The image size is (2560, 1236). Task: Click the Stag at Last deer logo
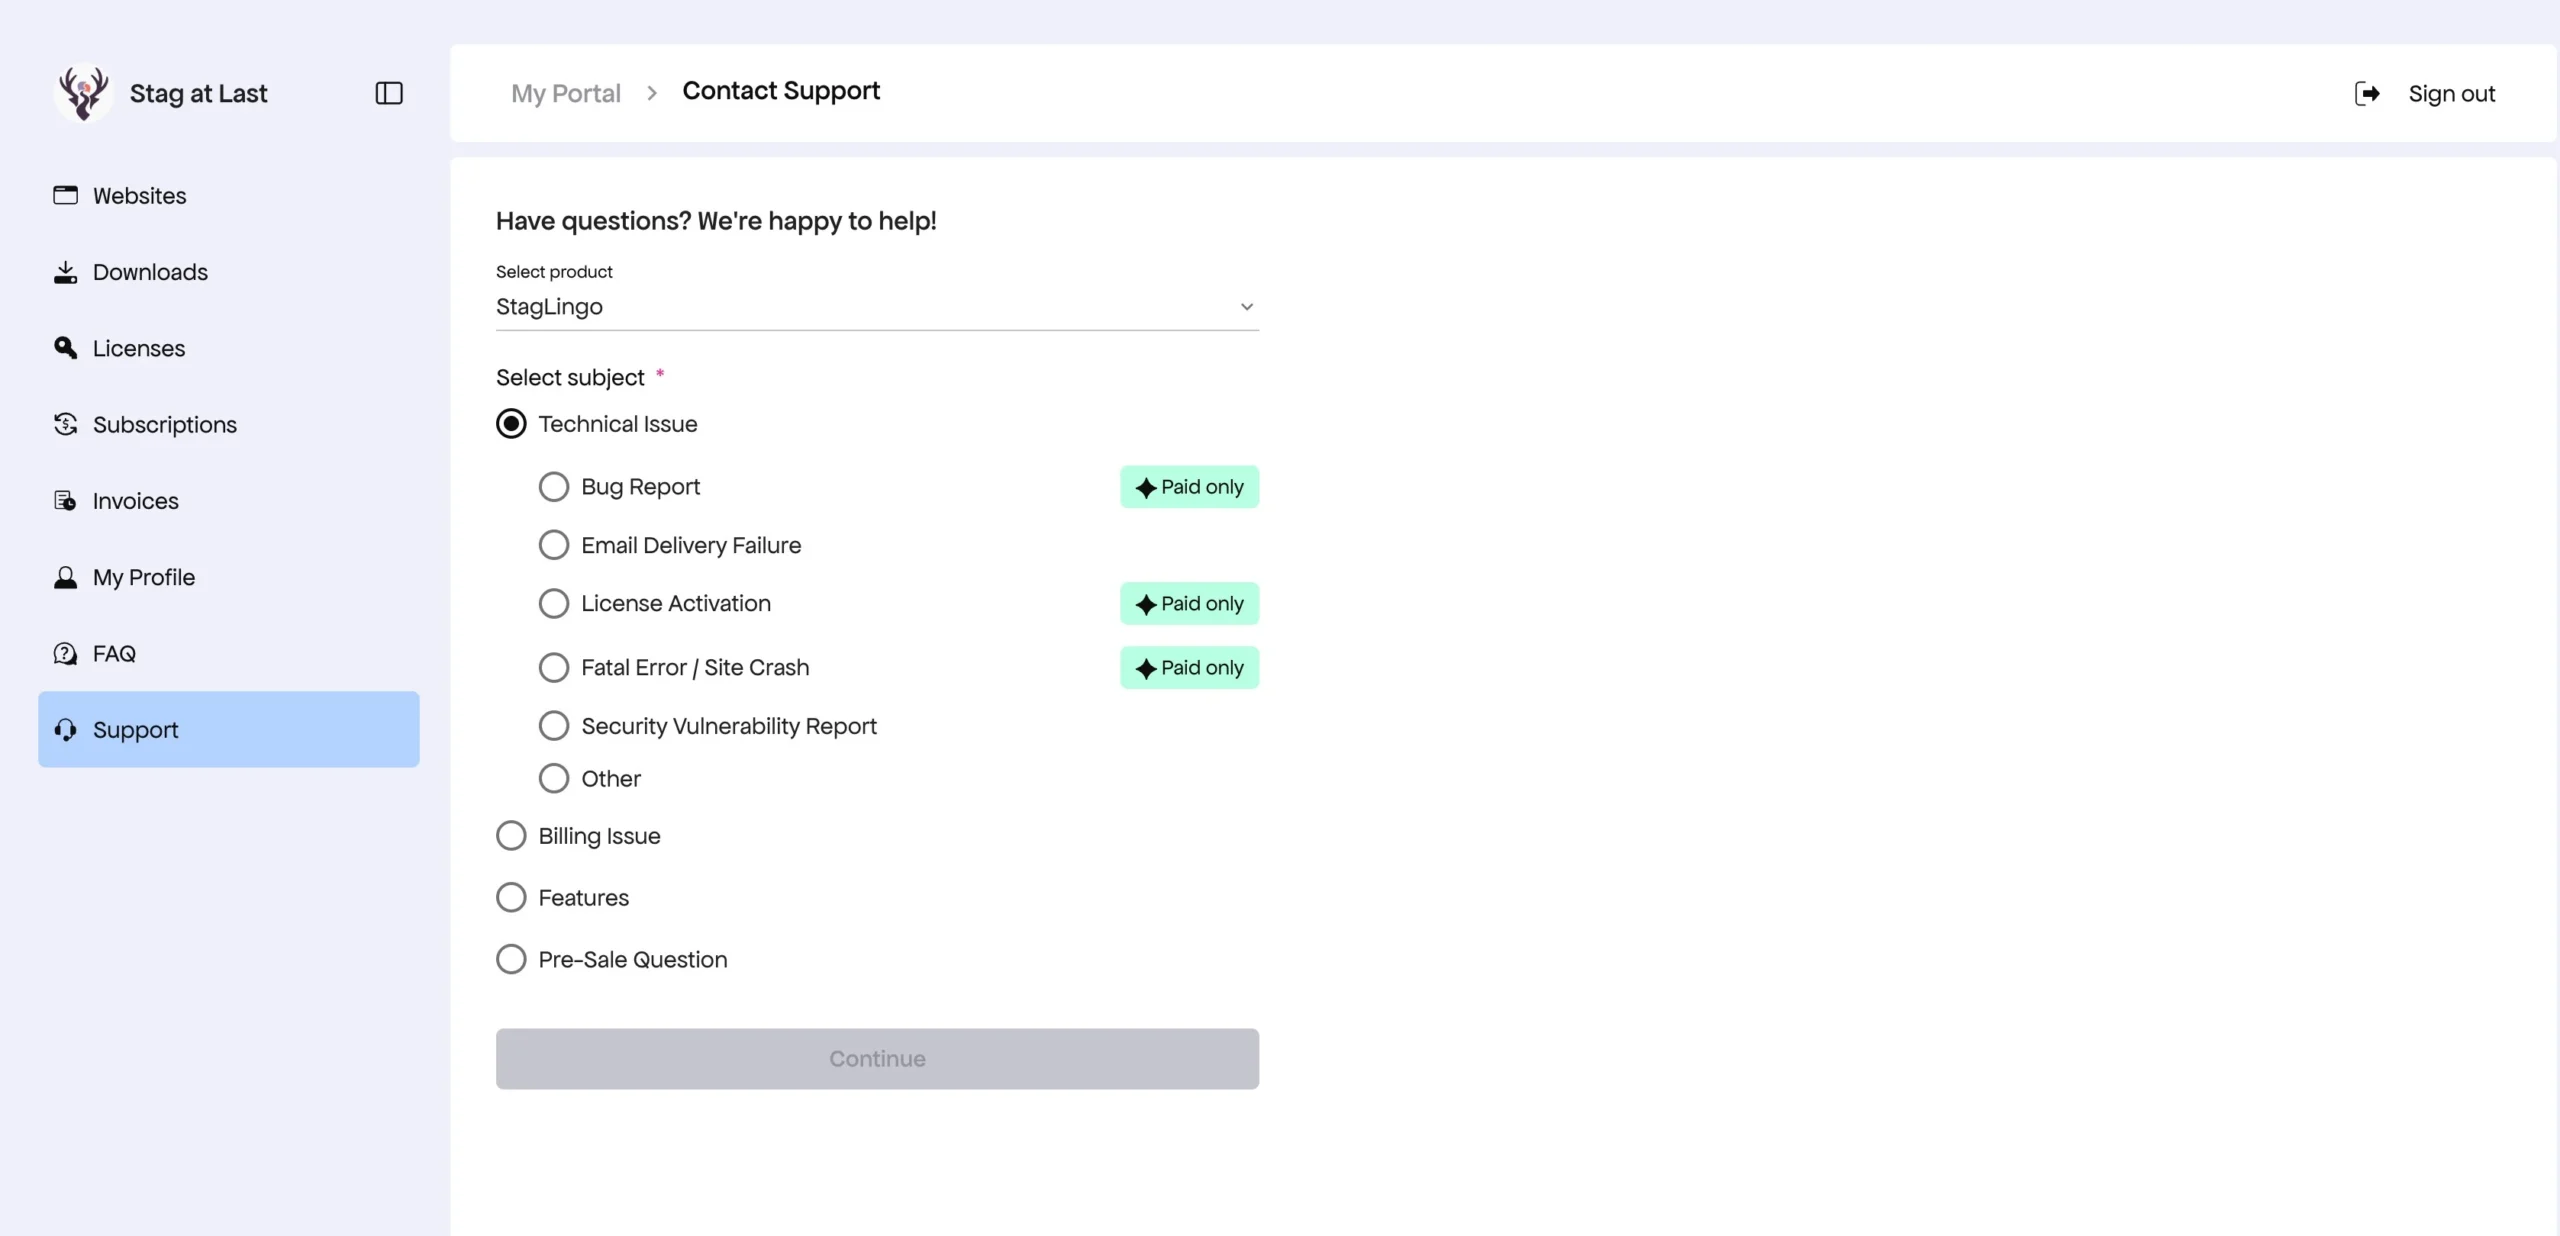click(x=83, y=93)
